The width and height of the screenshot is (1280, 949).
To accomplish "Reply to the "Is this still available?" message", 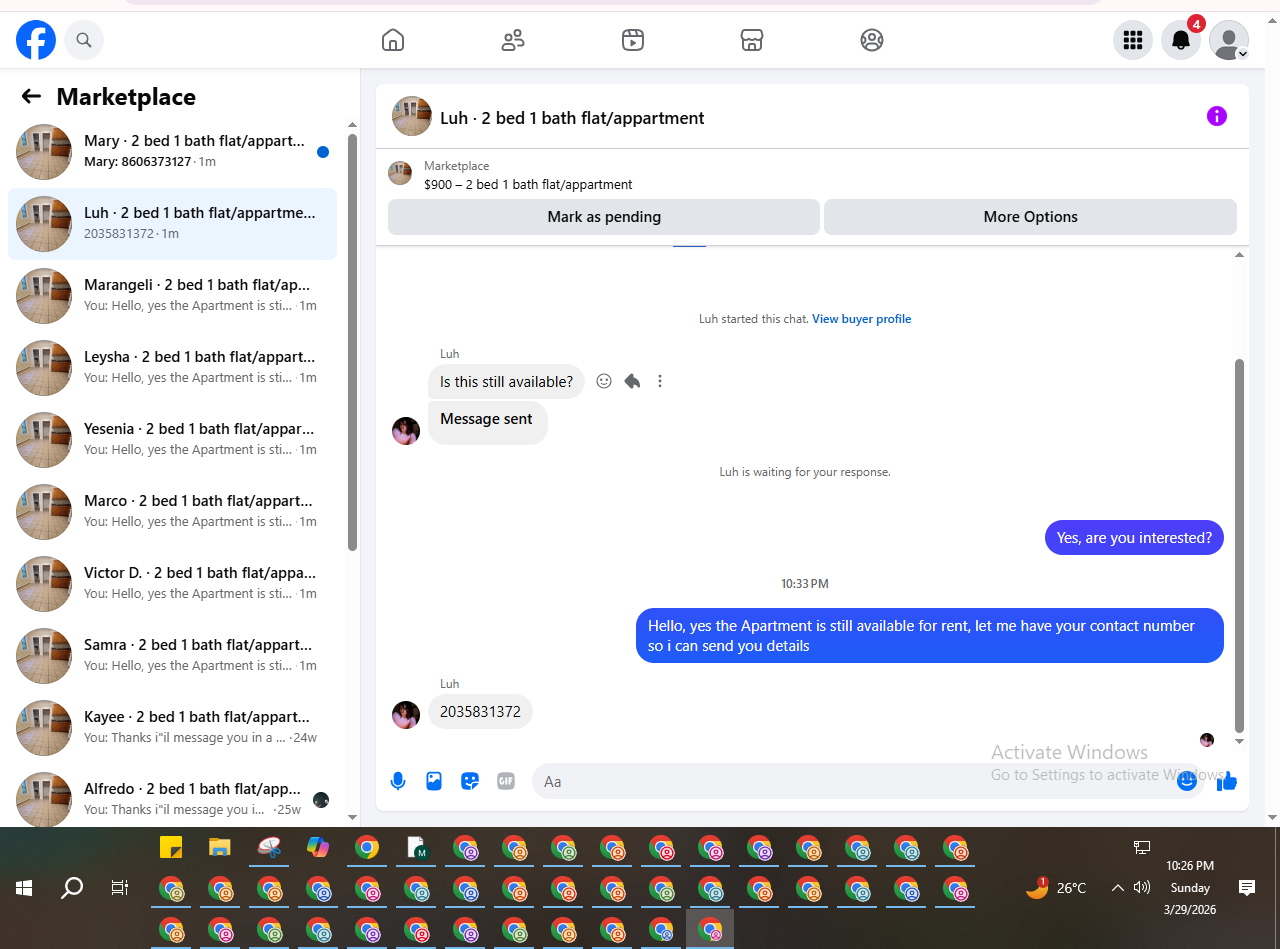I will click(x=632, y=381).
